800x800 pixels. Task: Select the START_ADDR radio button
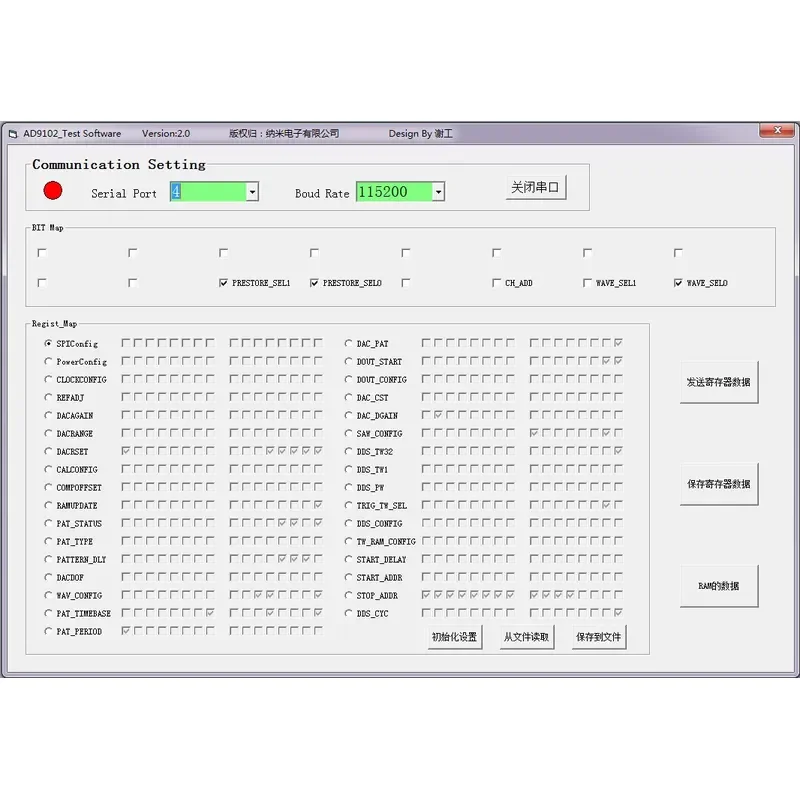coord(348,577)
